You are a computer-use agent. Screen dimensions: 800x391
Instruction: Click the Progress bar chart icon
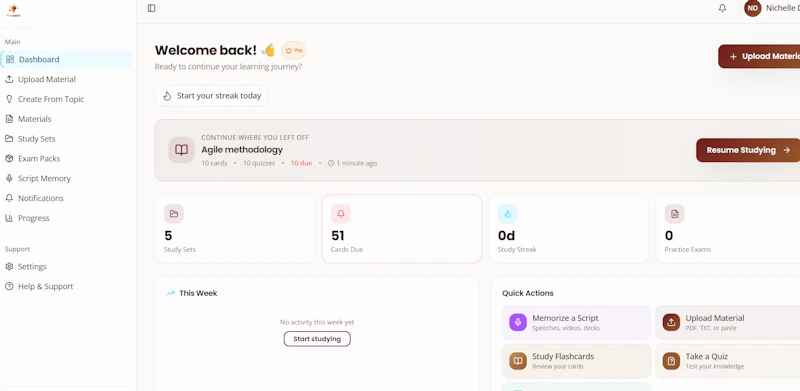9,218
